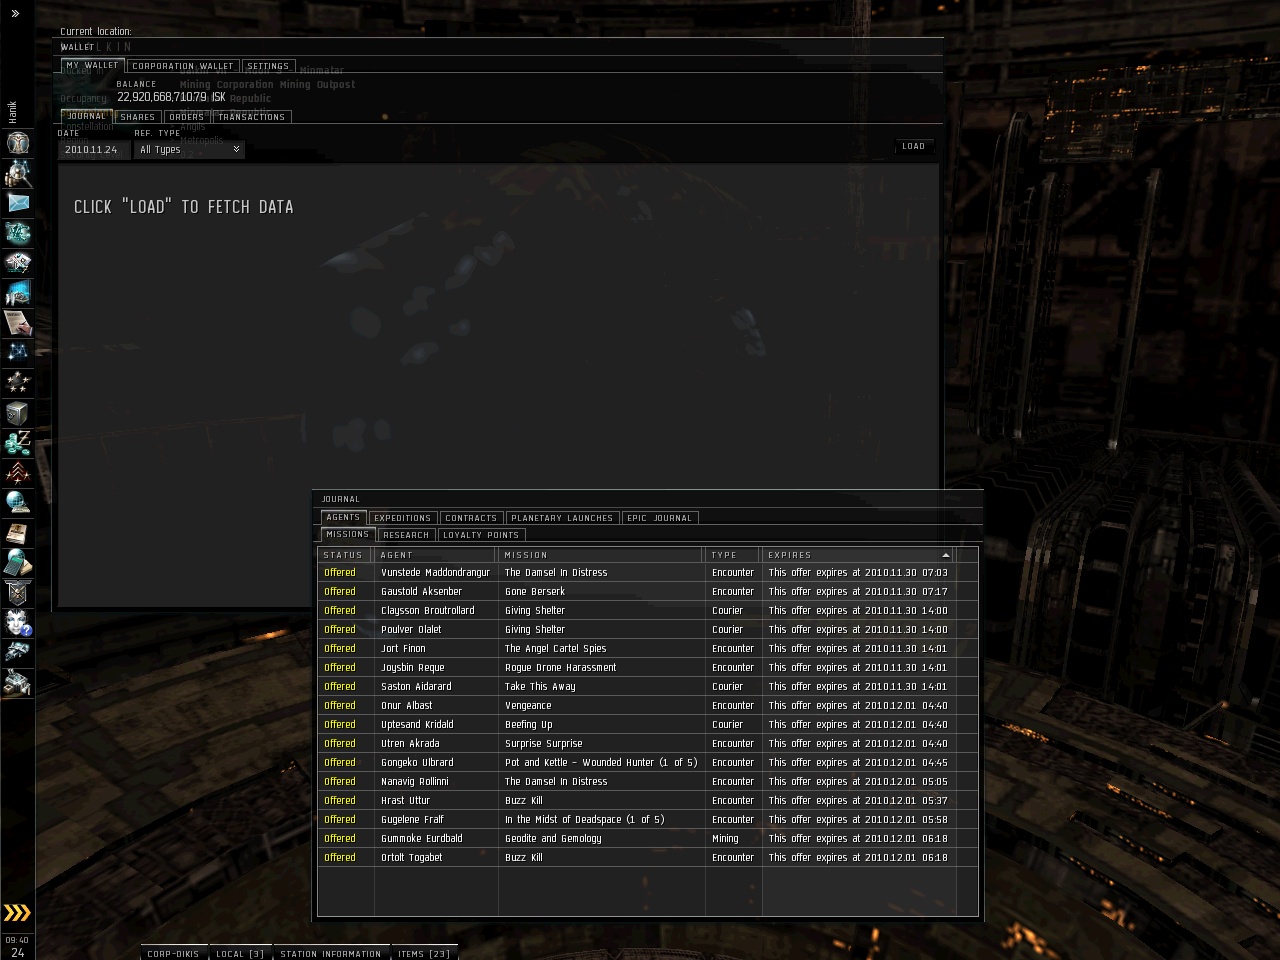This screenshot has height=960, width=1280.
Task: Open the Contracts signing-paper sidebar icon
Action: tap(18, 323)
